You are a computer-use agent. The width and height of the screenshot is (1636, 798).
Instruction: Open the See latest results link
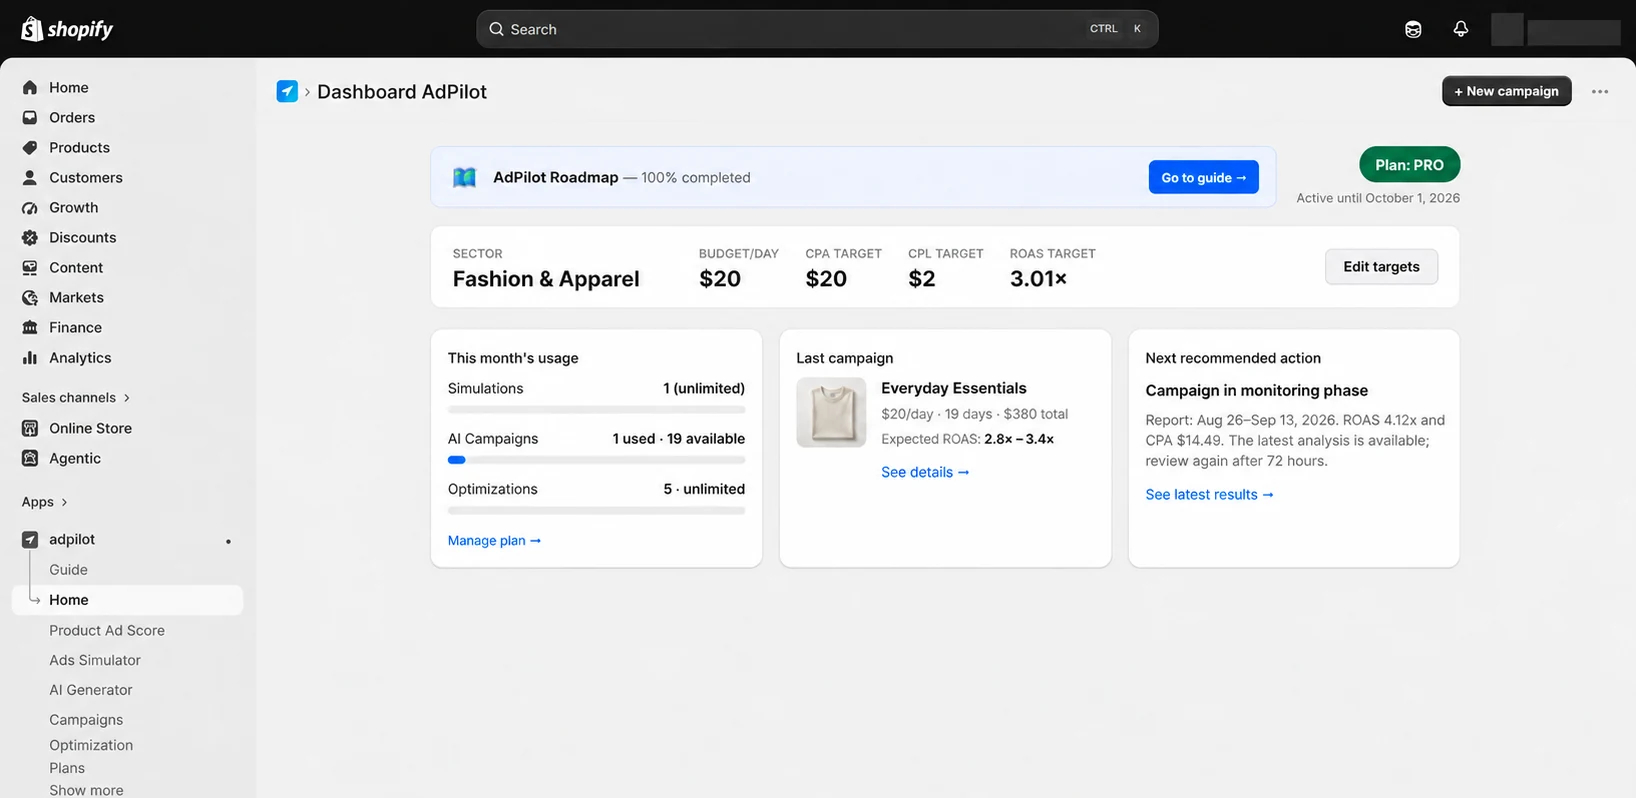(x=1209, y=495)
